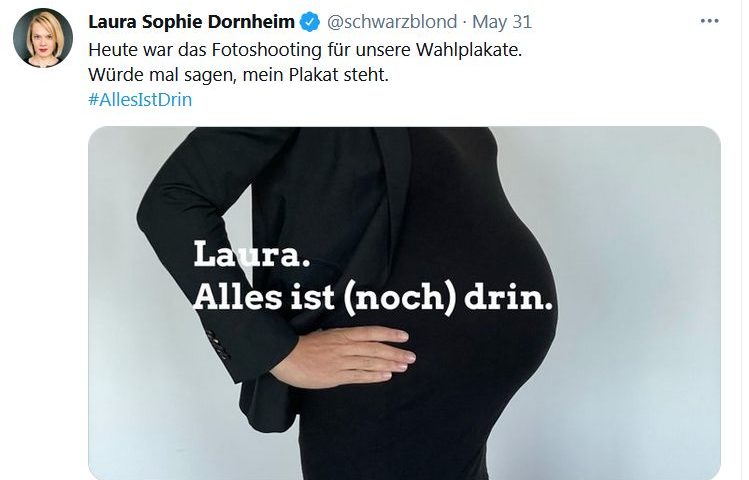Open the tweet's three-dot more menu
The width and height of the screenshot is (749, 480).
tap(709, 21)
